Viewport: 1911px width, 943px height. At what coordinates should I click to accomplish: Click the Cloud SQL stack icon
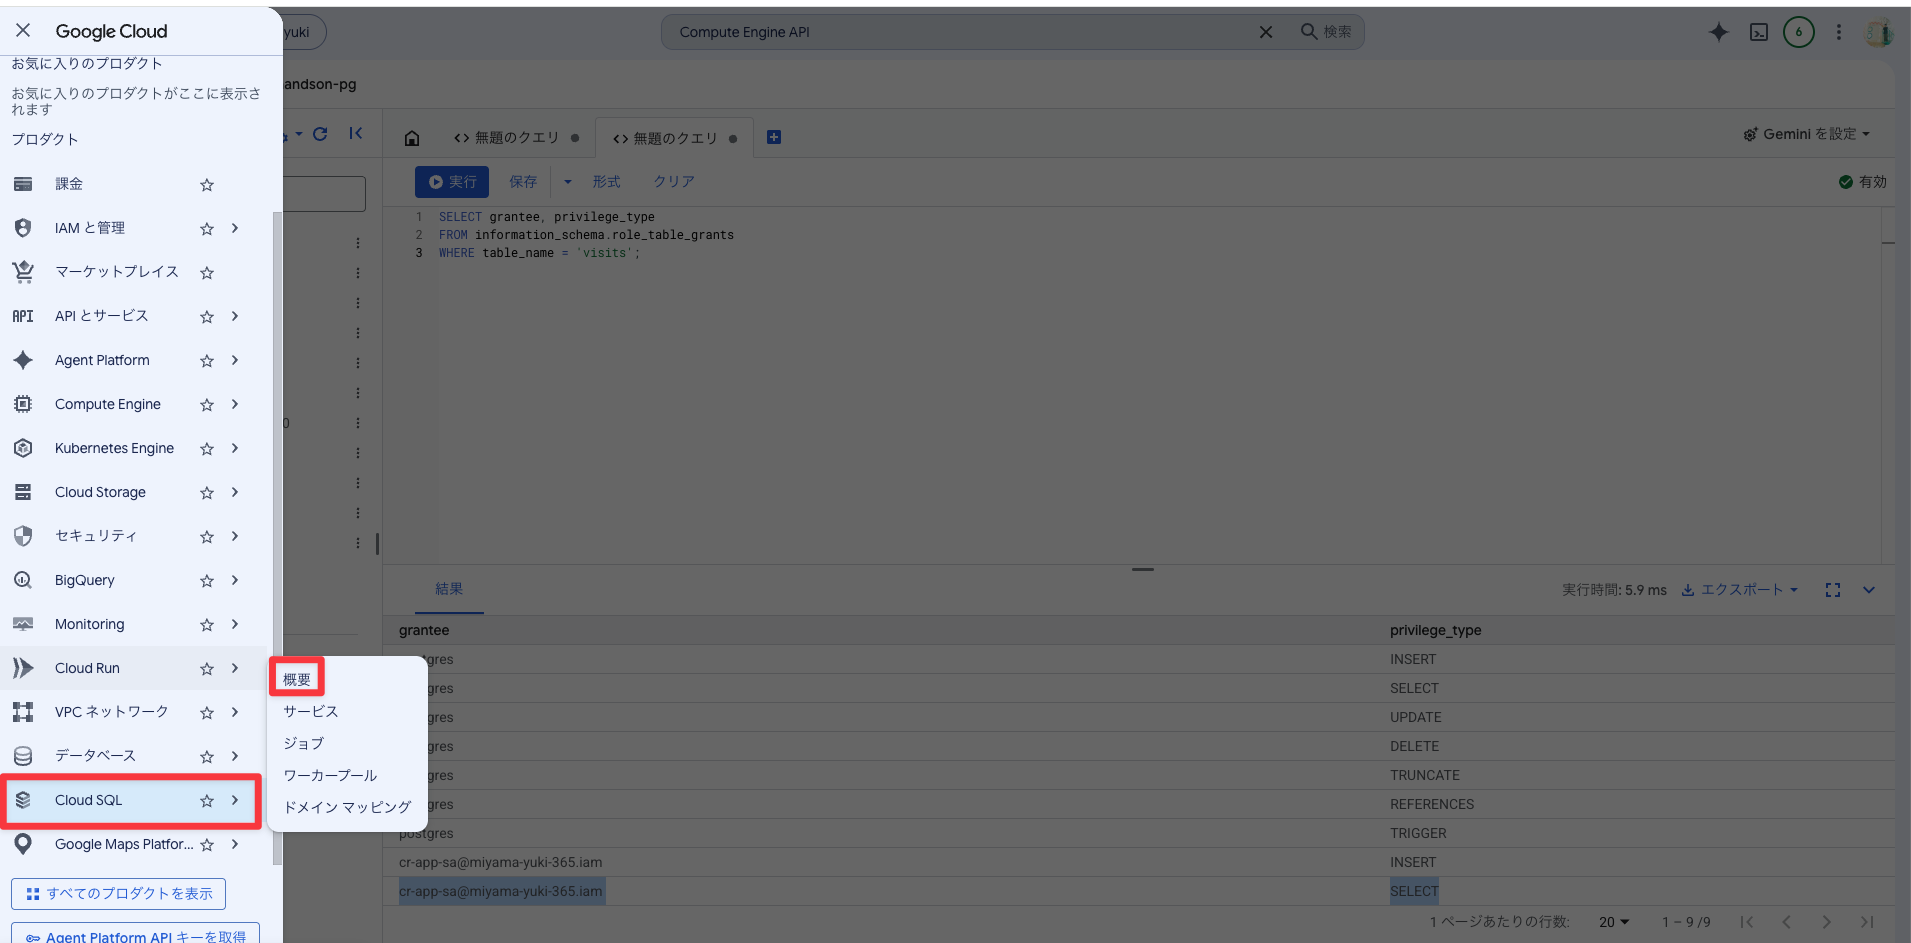(x=23, y=800)
